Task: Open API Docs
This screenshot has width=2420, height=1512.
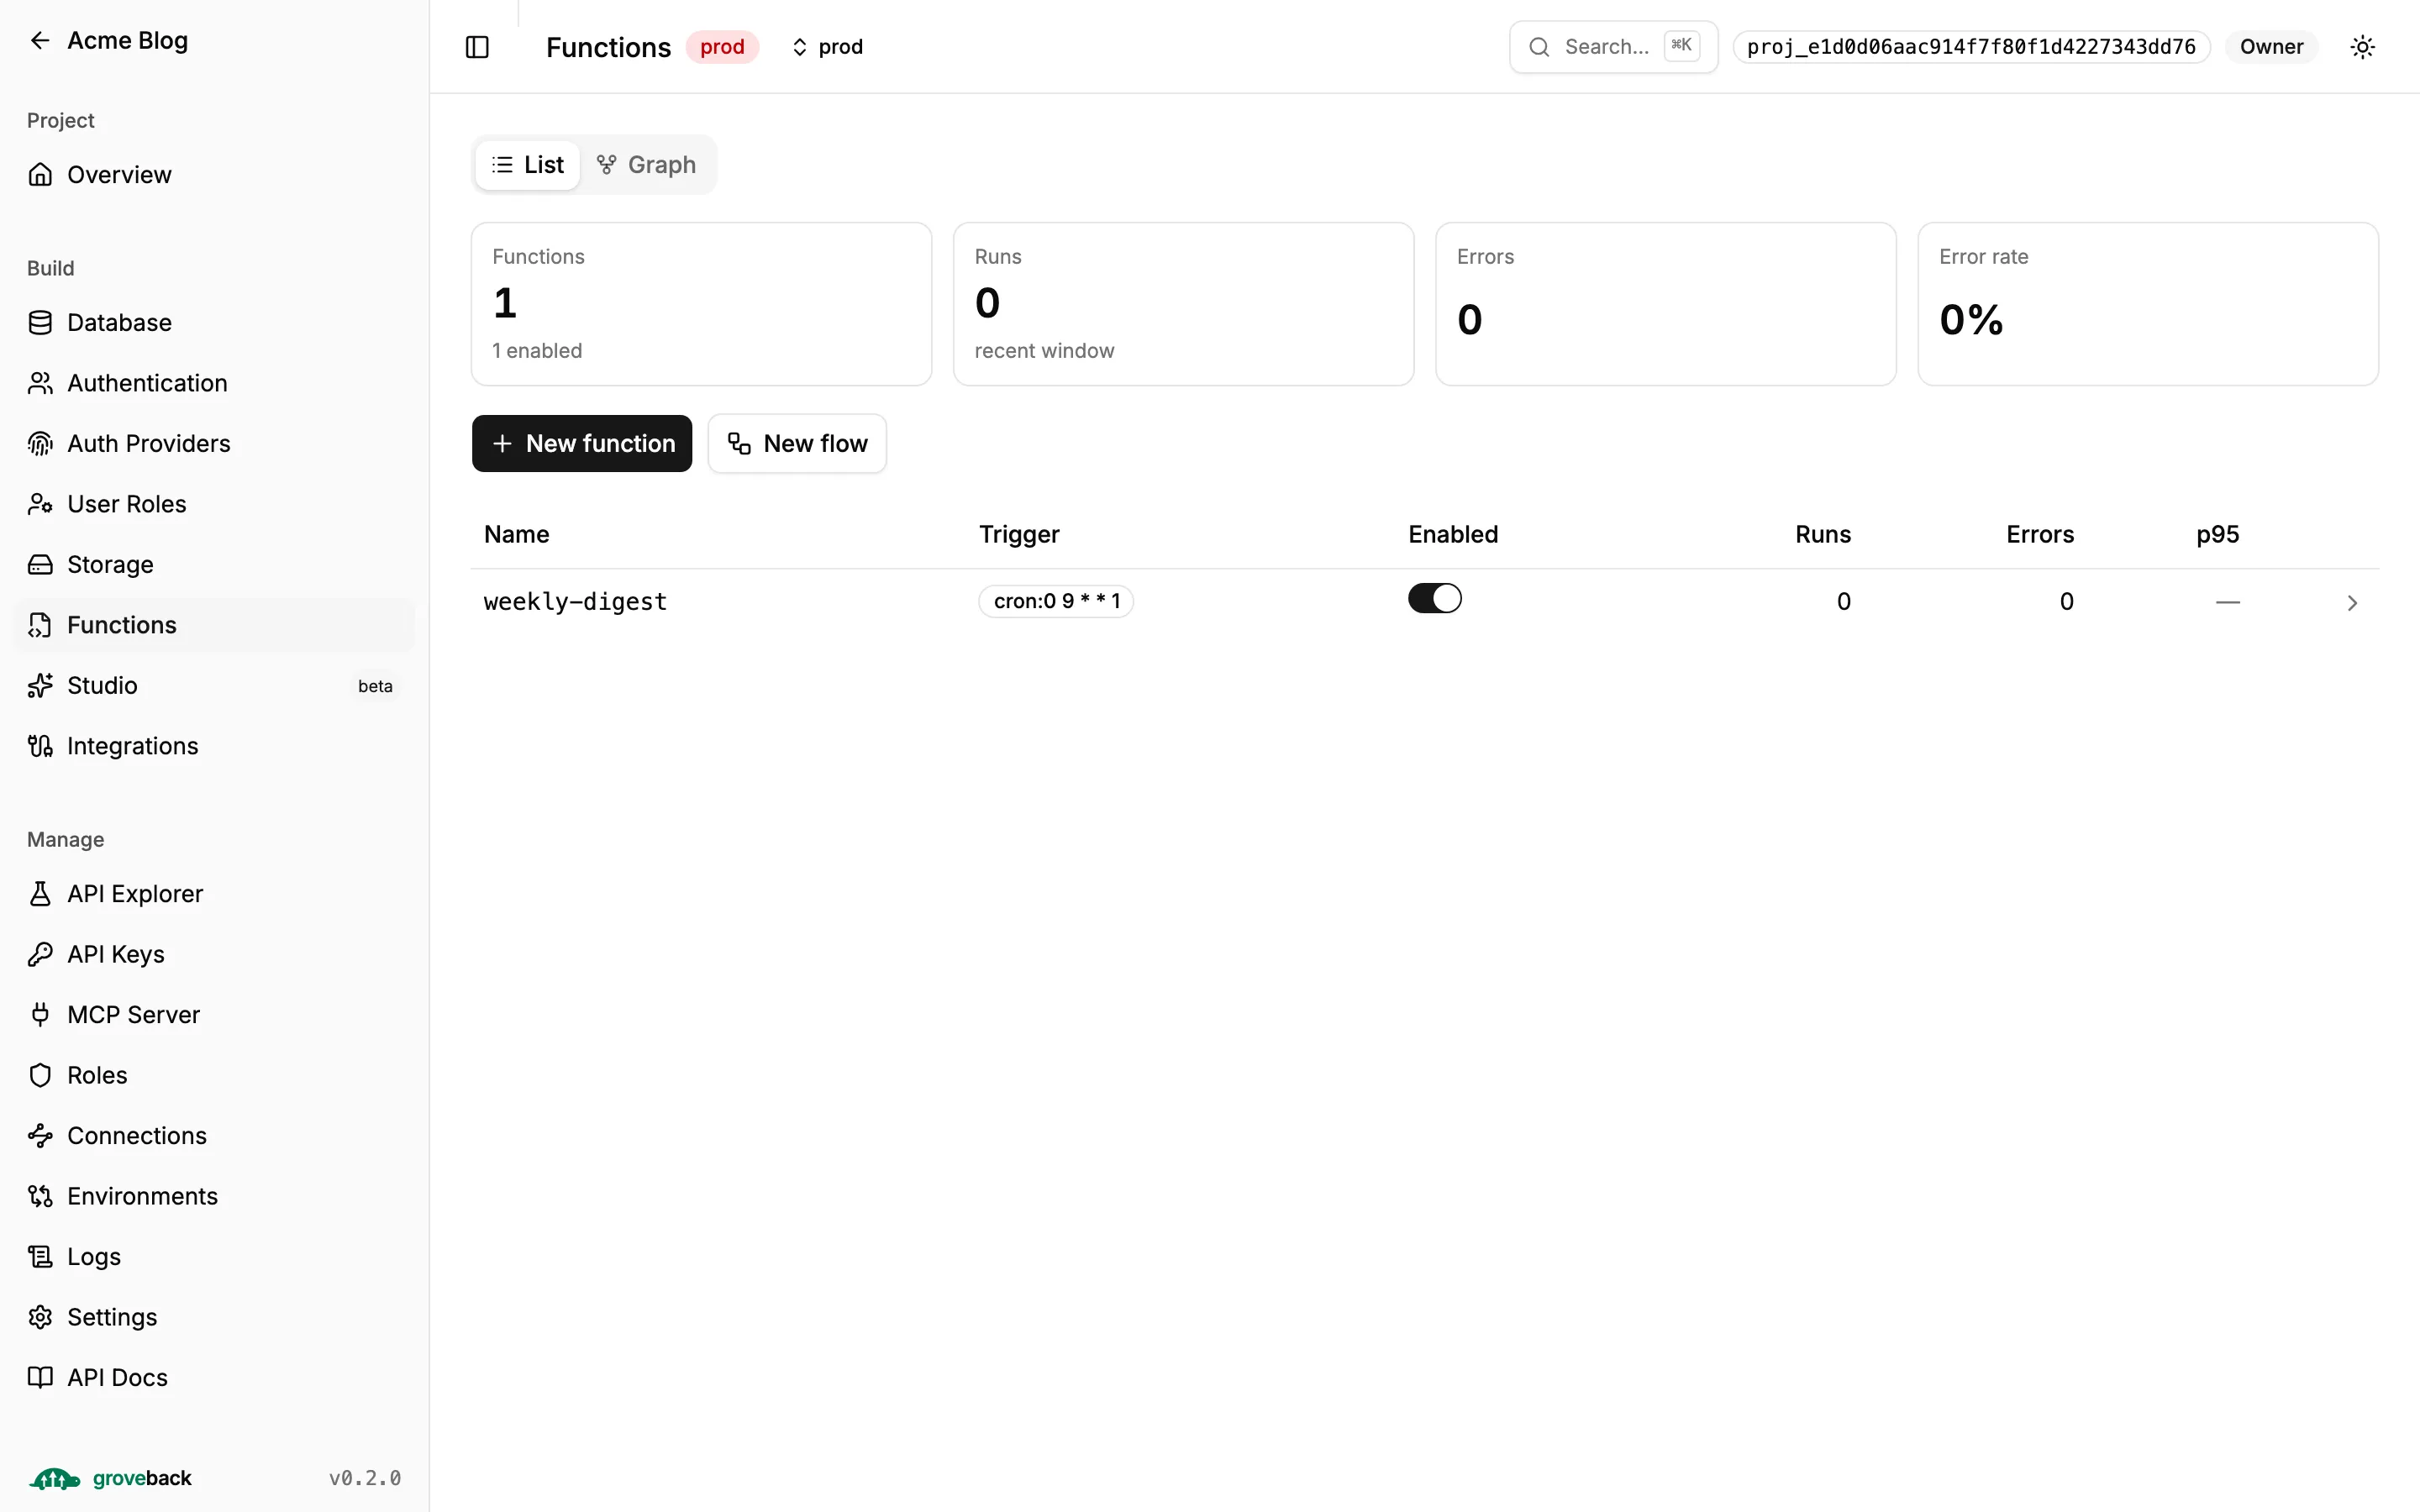Action: coord(214,1378)
